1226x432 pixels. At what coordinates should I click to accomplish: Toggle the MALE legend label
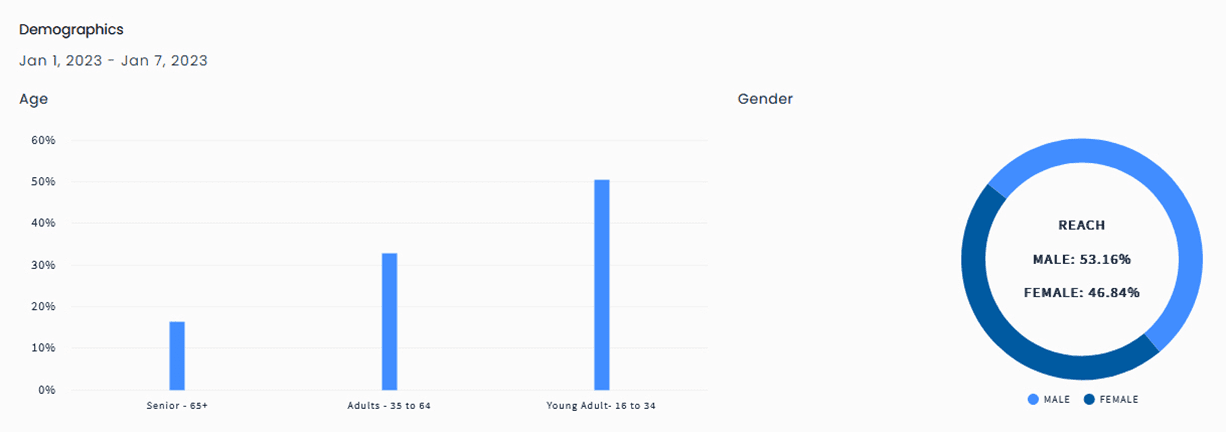(x=1057, y=399)
